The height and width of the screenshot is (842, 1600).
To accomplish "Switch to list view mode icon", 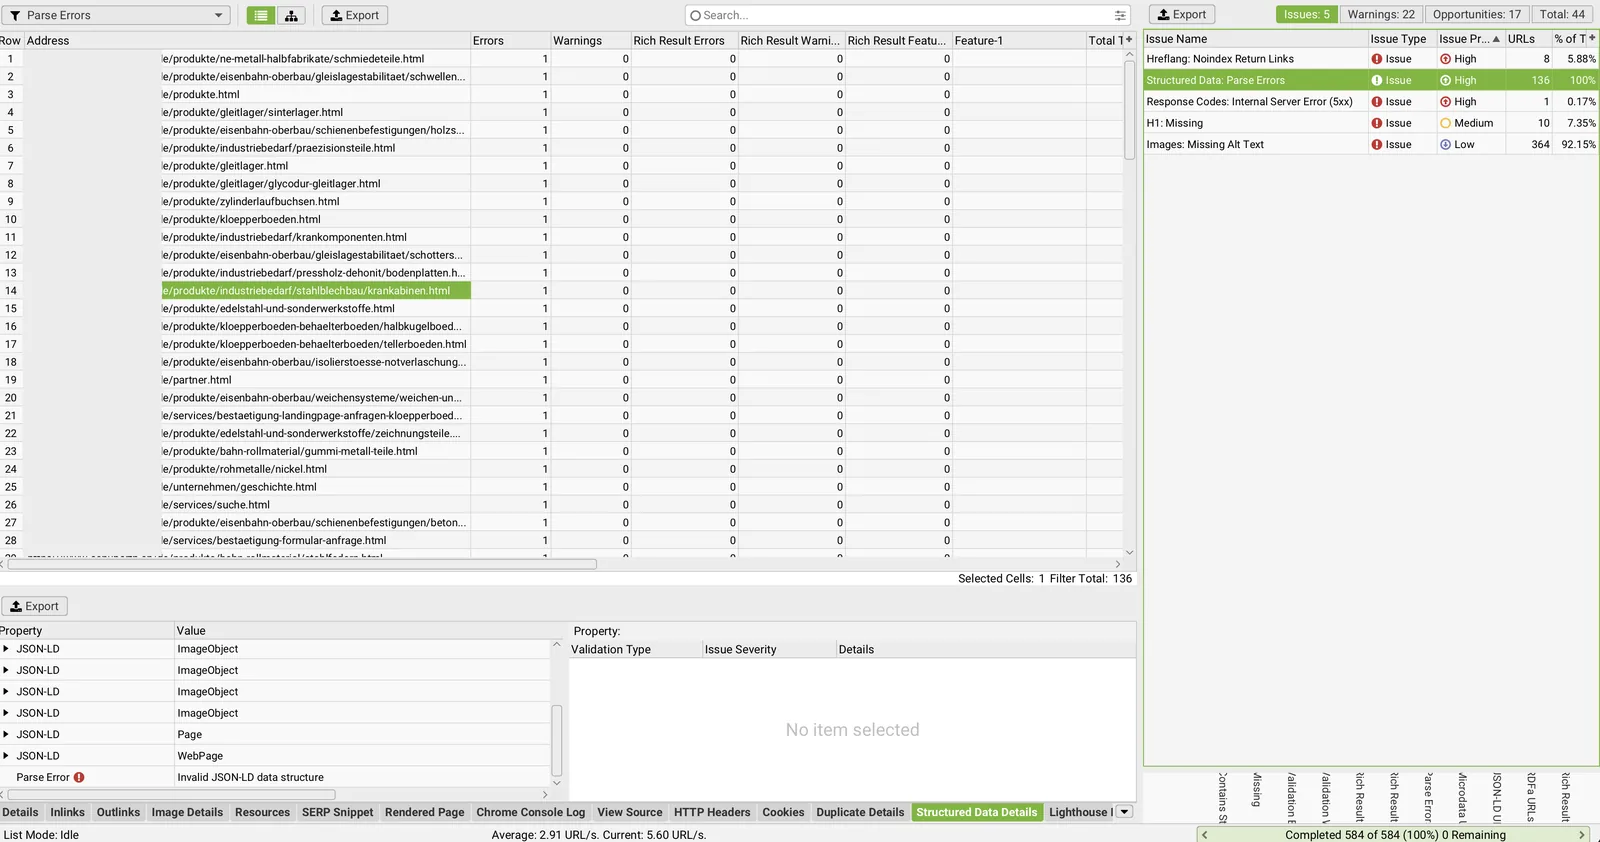I will coord(260,15).
